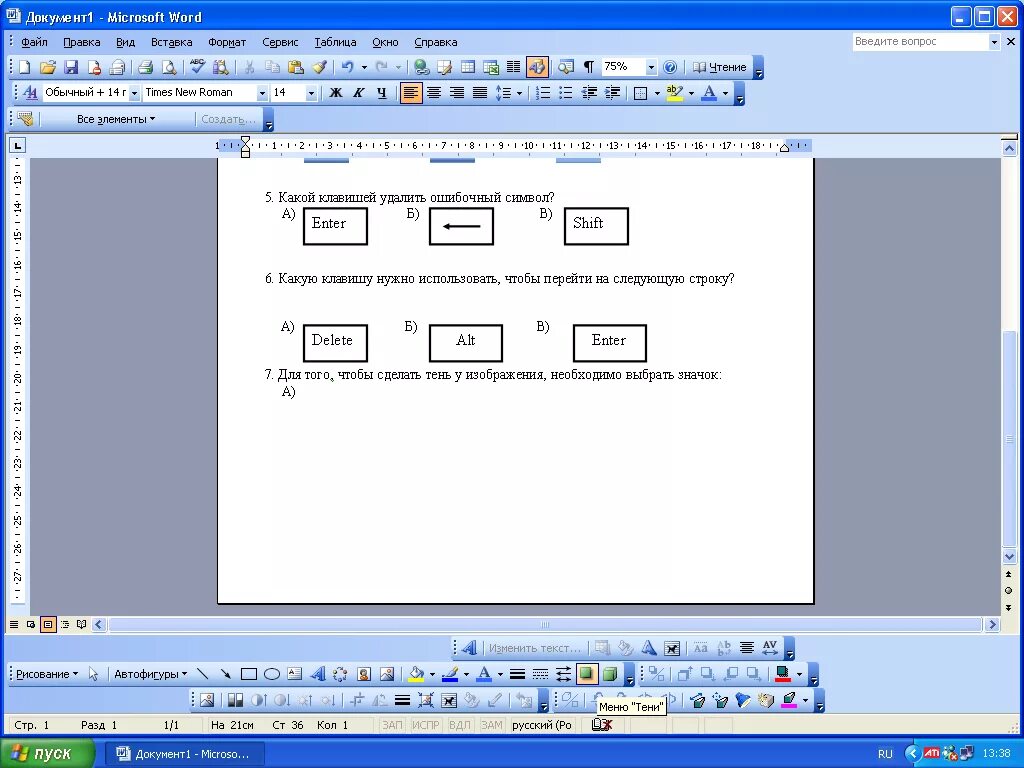Toggle left text alignment

[x=411, y=93]
